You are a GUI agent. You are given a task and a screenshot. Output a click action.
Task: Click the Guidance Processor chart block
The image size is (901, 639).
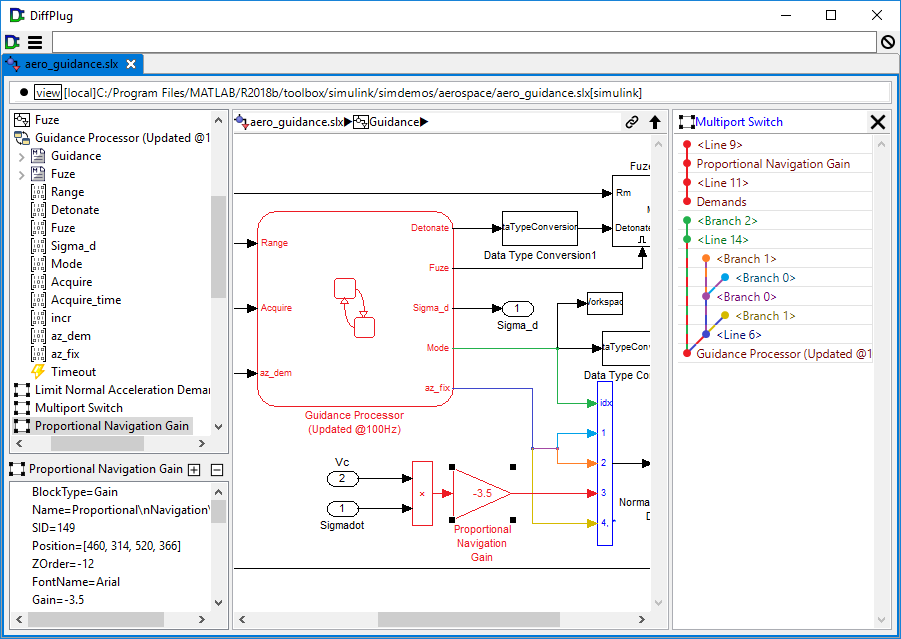[355, 309]
